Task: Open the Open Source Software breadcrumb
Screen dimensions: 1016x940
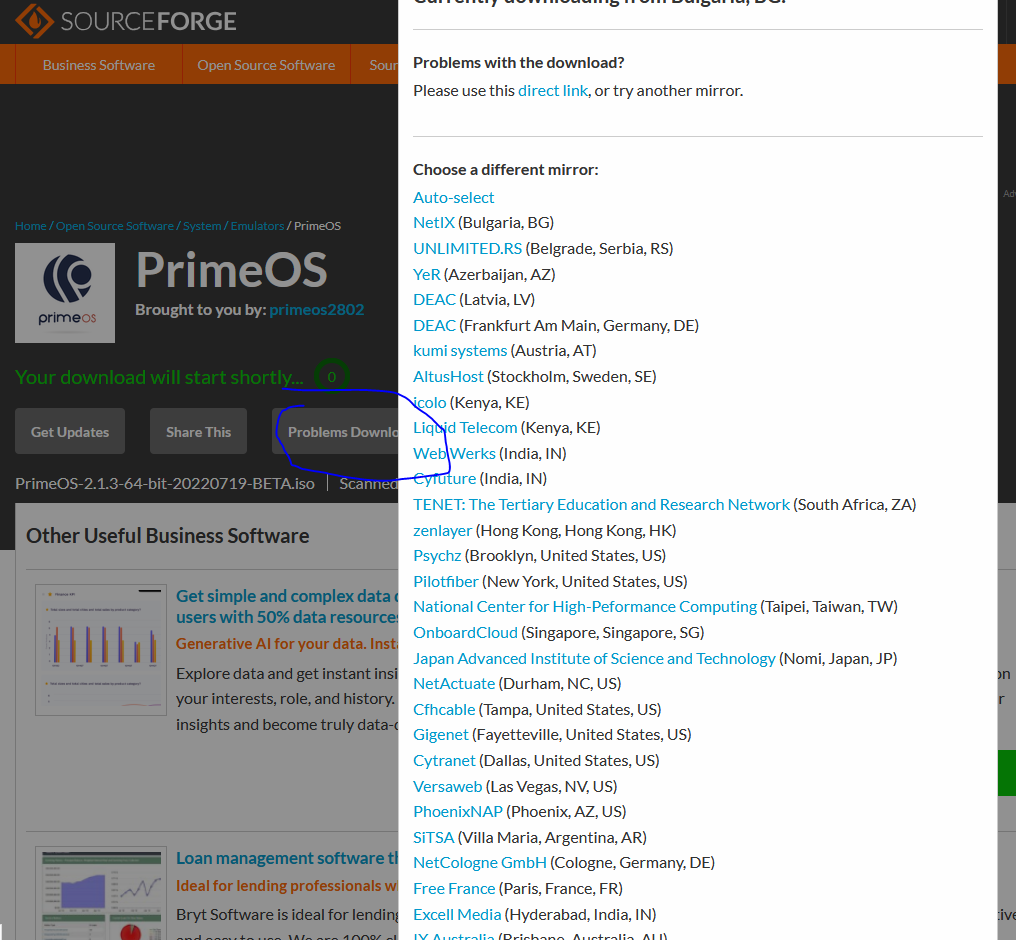Action: click(115, 226)
